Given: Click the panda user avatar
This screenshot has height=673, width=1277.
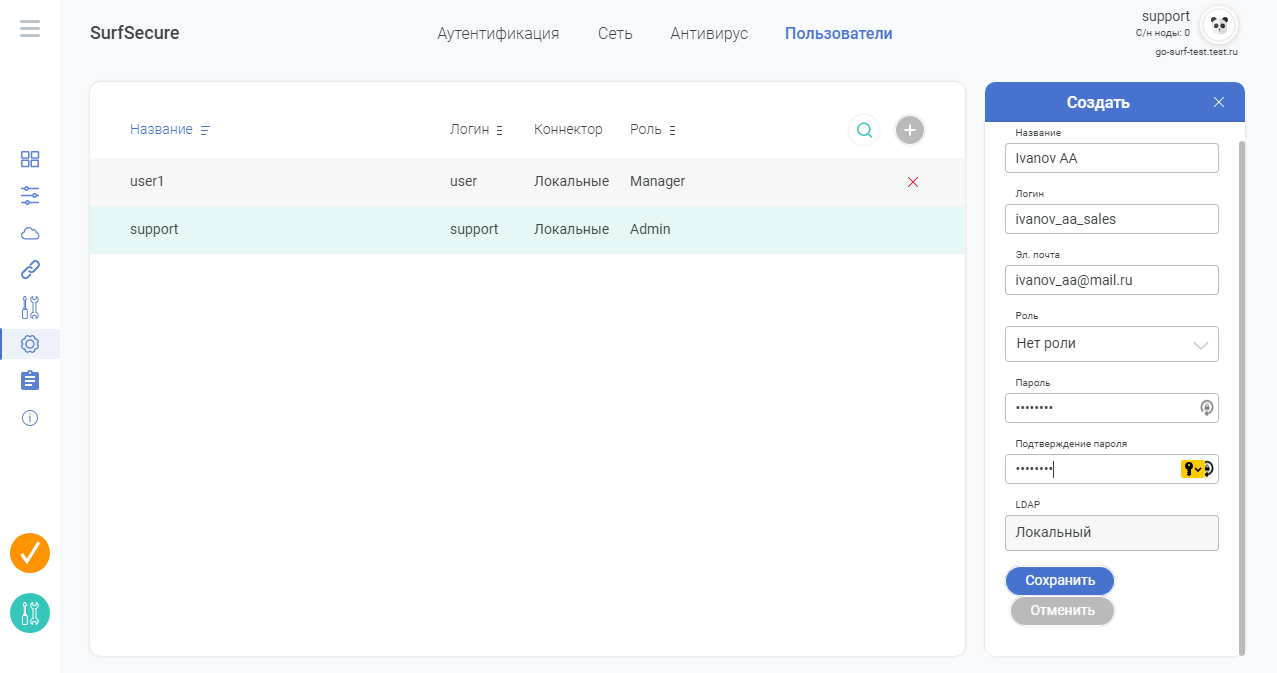Looking at the screenshot, I should pyautogui.click(x=1219, y=25).
